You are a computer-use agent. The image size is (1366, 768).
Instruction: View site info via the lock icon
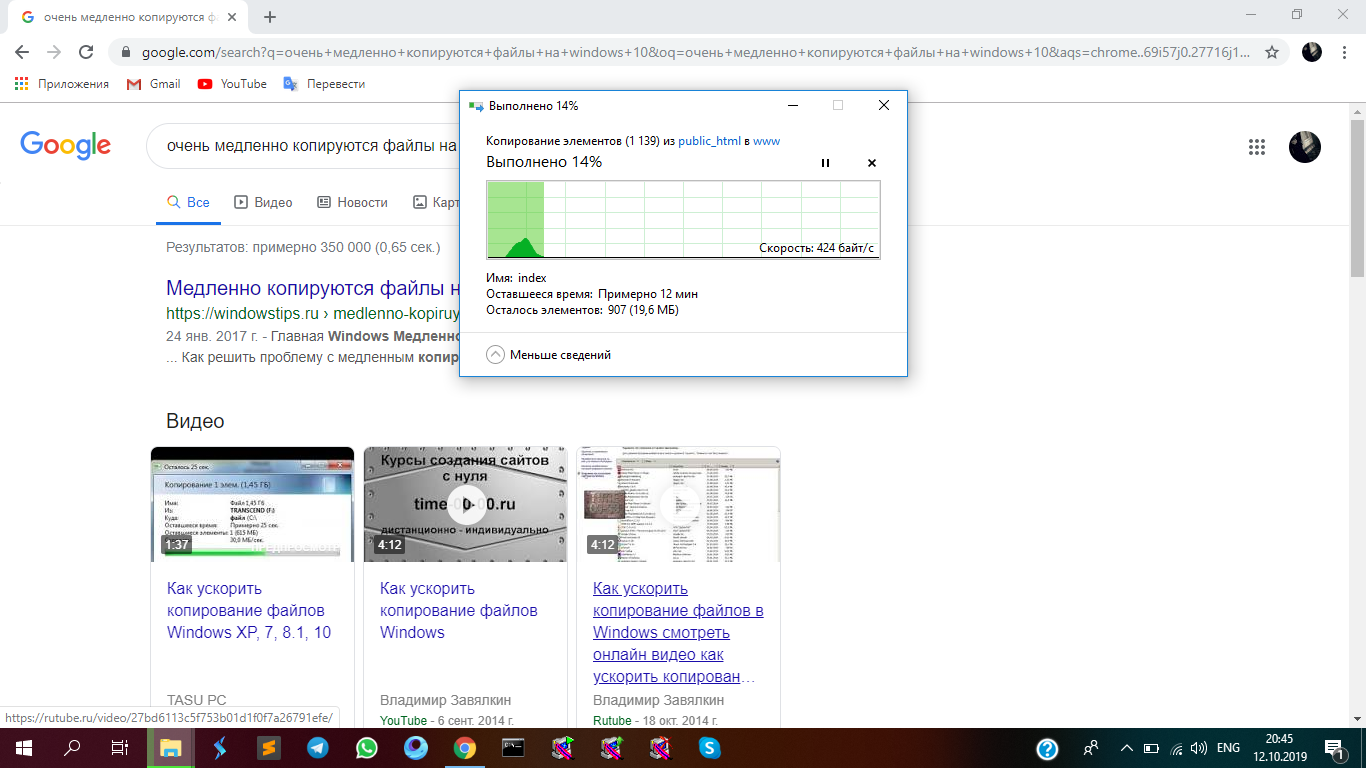(x=126, y=52)
